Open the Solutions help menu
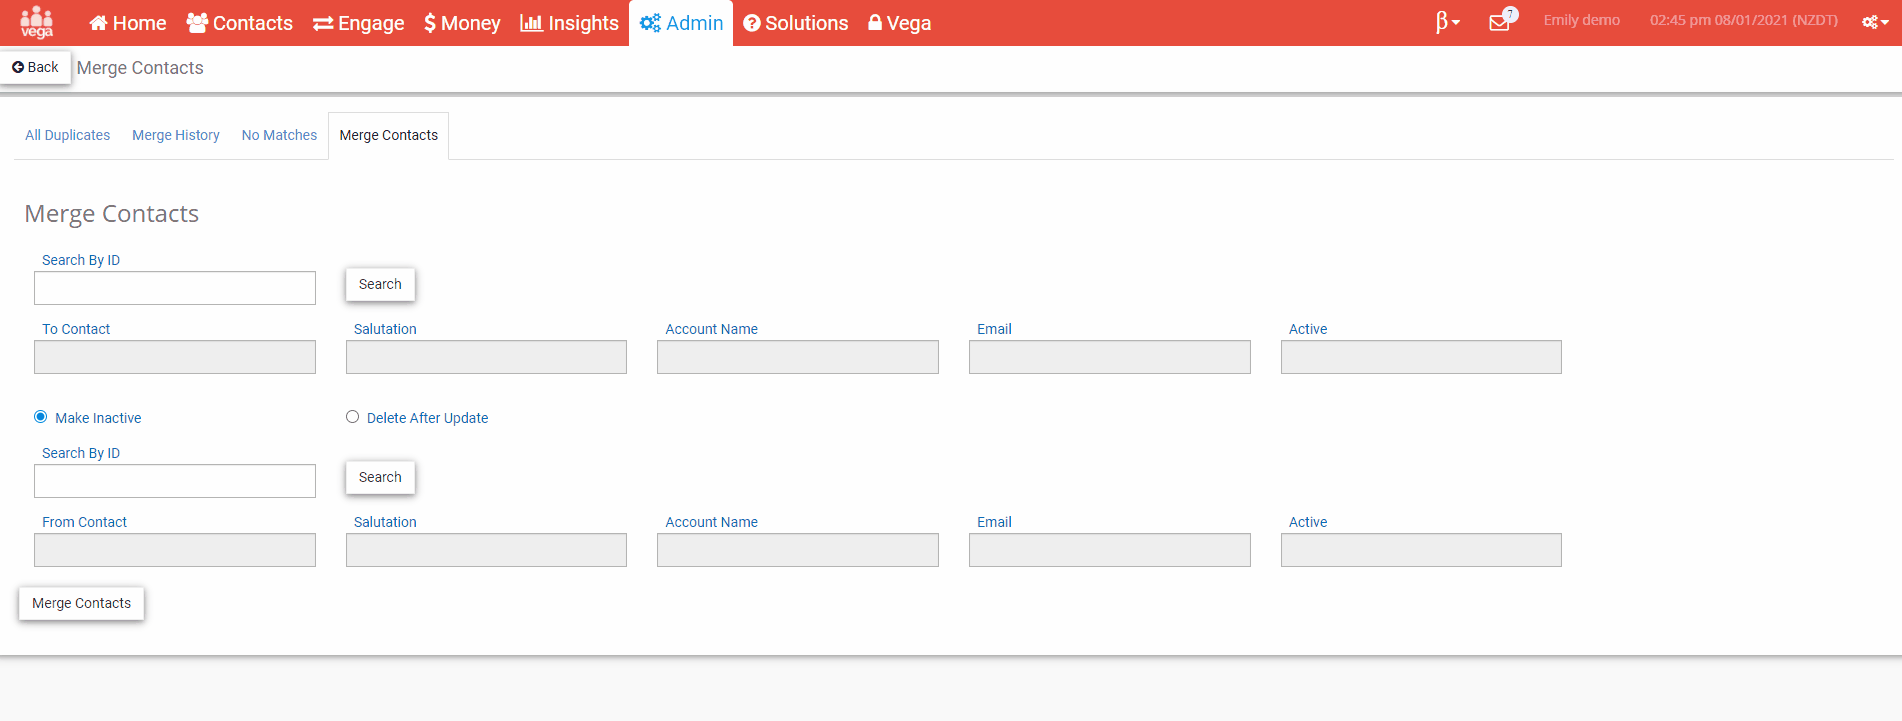 pos(796,23)
